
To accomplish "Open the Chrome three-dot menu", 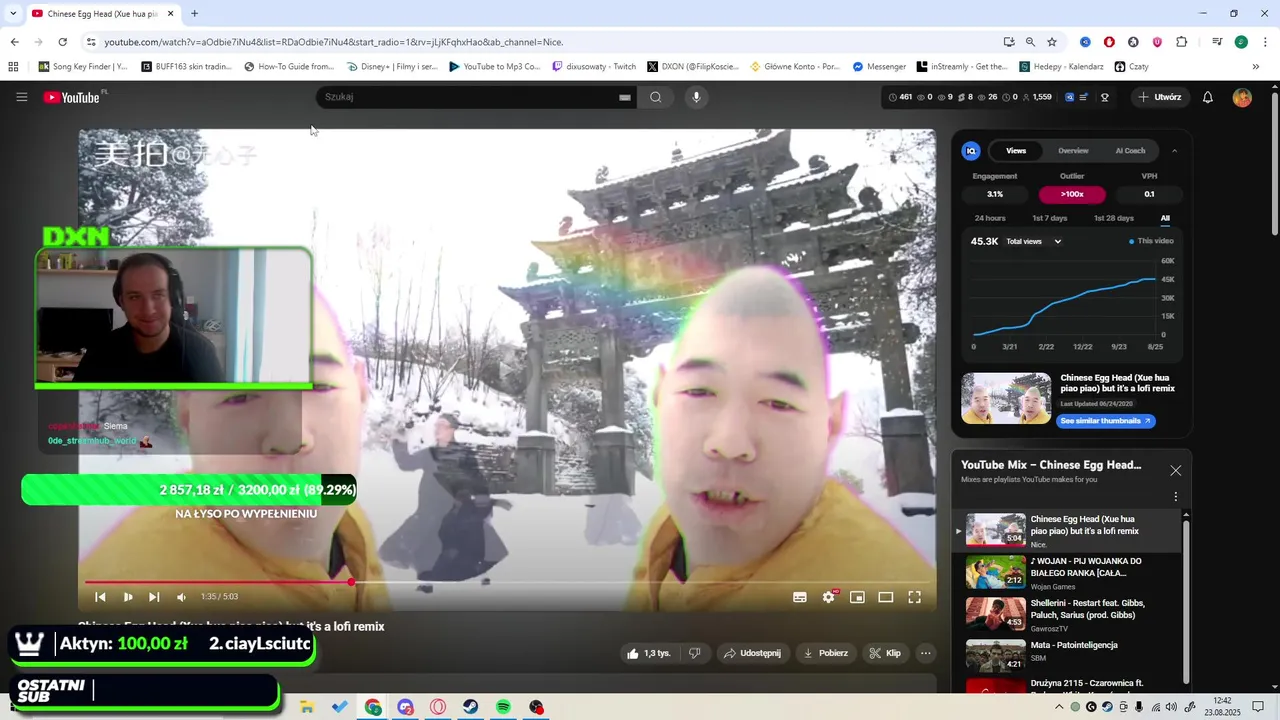I will pos(1264,42).
